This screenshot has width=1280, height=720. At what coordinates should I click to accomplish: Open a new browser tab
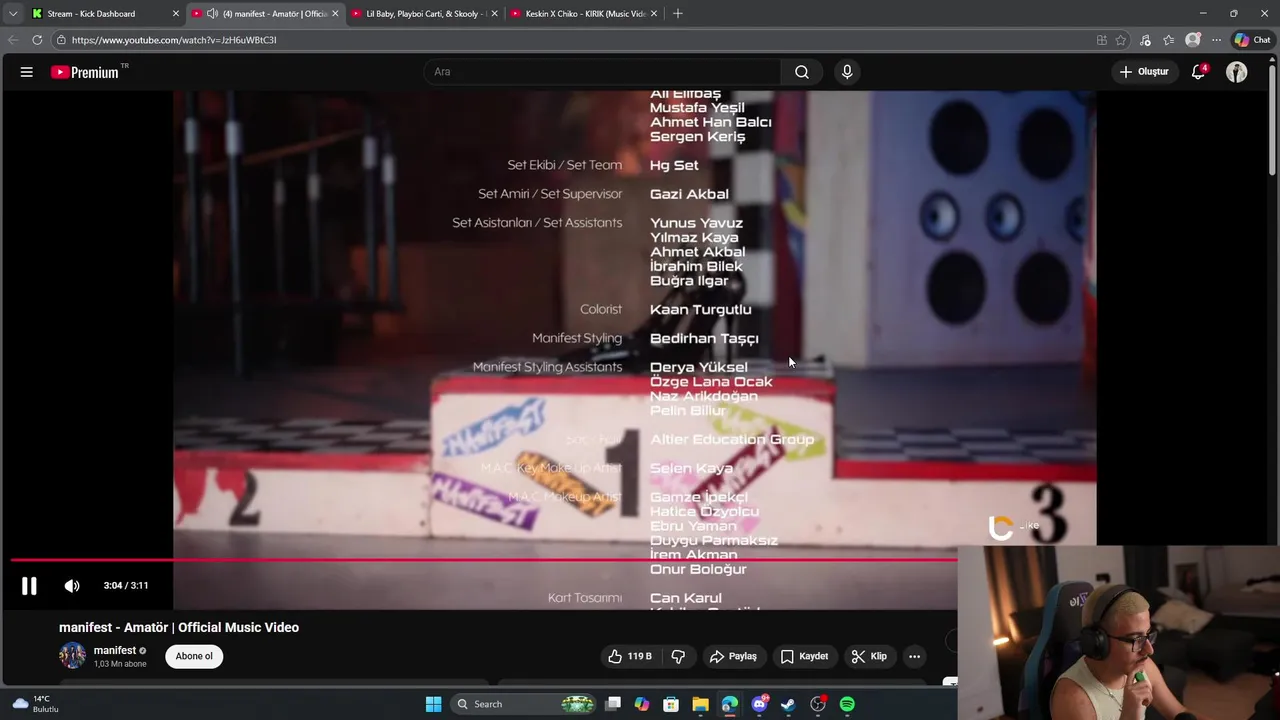point(678,14)
